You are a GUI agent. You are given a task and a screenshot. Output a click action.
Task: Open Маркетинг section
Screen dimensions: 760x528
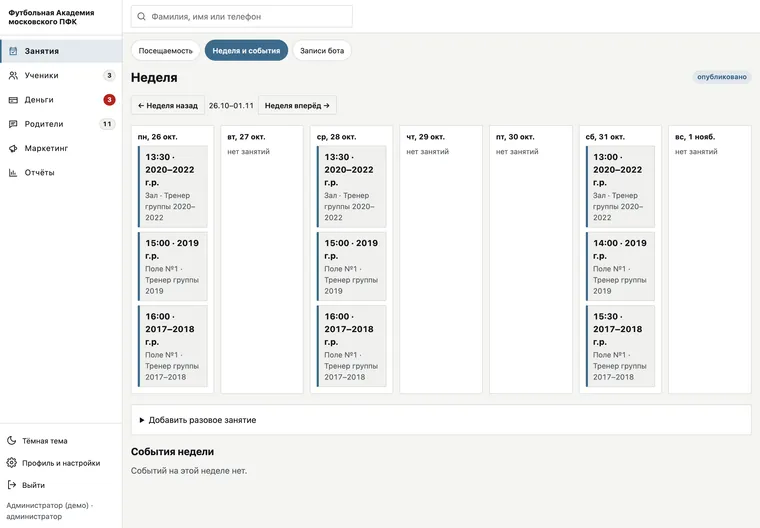tap(61, 148)
